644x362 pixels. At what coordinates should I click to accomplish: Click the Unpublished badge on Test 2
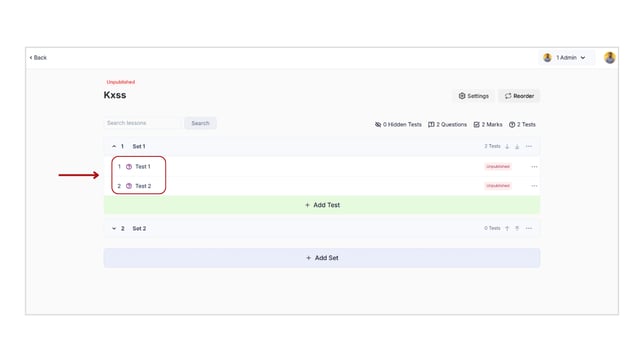click(498, 186)
